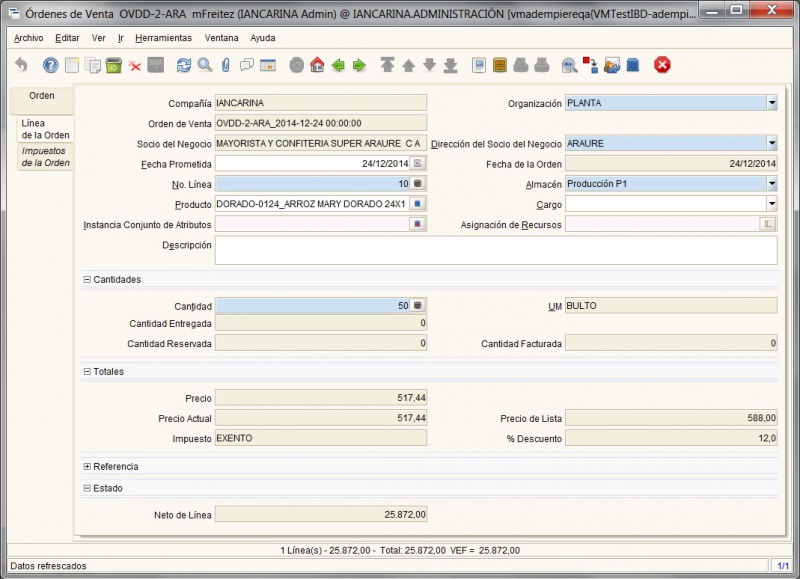This screenshot has width=800, height=579.
Task: Go to detail record with right green arrow
Action: point(359,65)
